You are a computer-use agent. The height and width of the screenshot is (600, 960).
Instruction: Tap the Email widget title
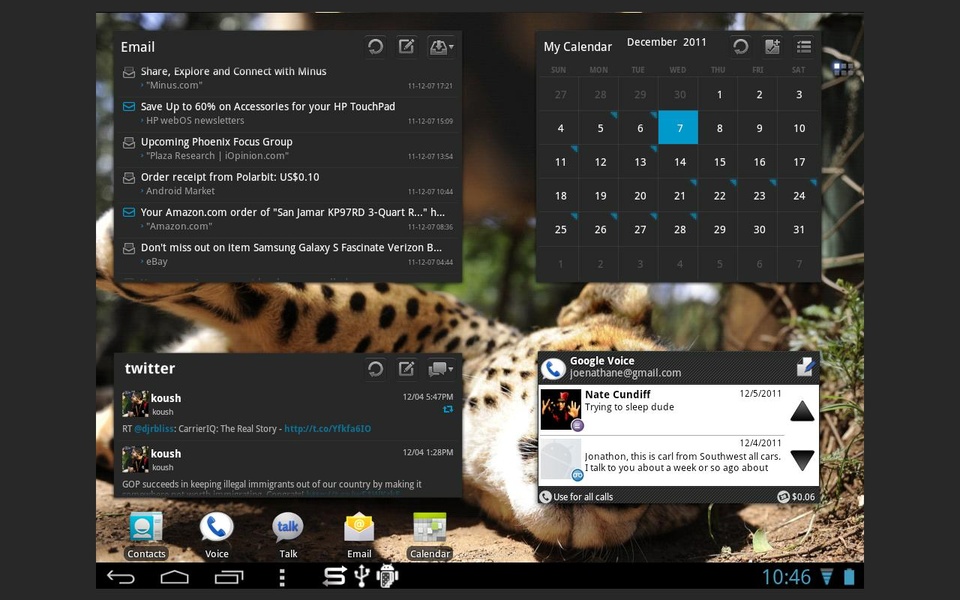coord(137,47)
